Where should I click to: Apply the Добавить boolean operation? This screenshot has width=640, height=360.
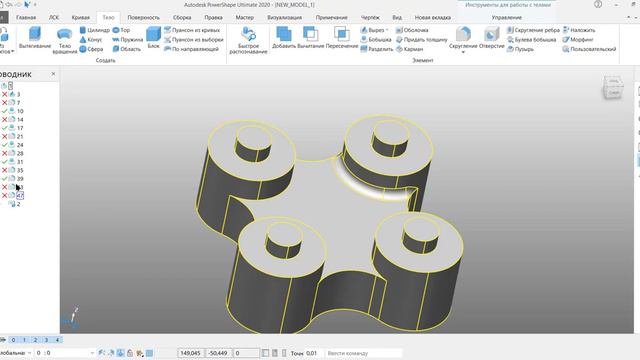(284, 38)
